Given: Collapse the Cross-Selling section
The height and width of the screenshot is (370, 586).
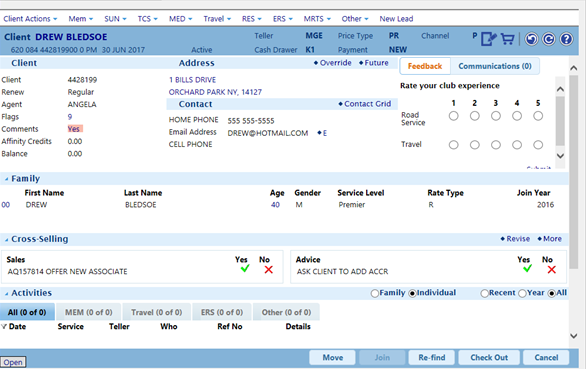Looking at the screenshot, I should [6, 240].
